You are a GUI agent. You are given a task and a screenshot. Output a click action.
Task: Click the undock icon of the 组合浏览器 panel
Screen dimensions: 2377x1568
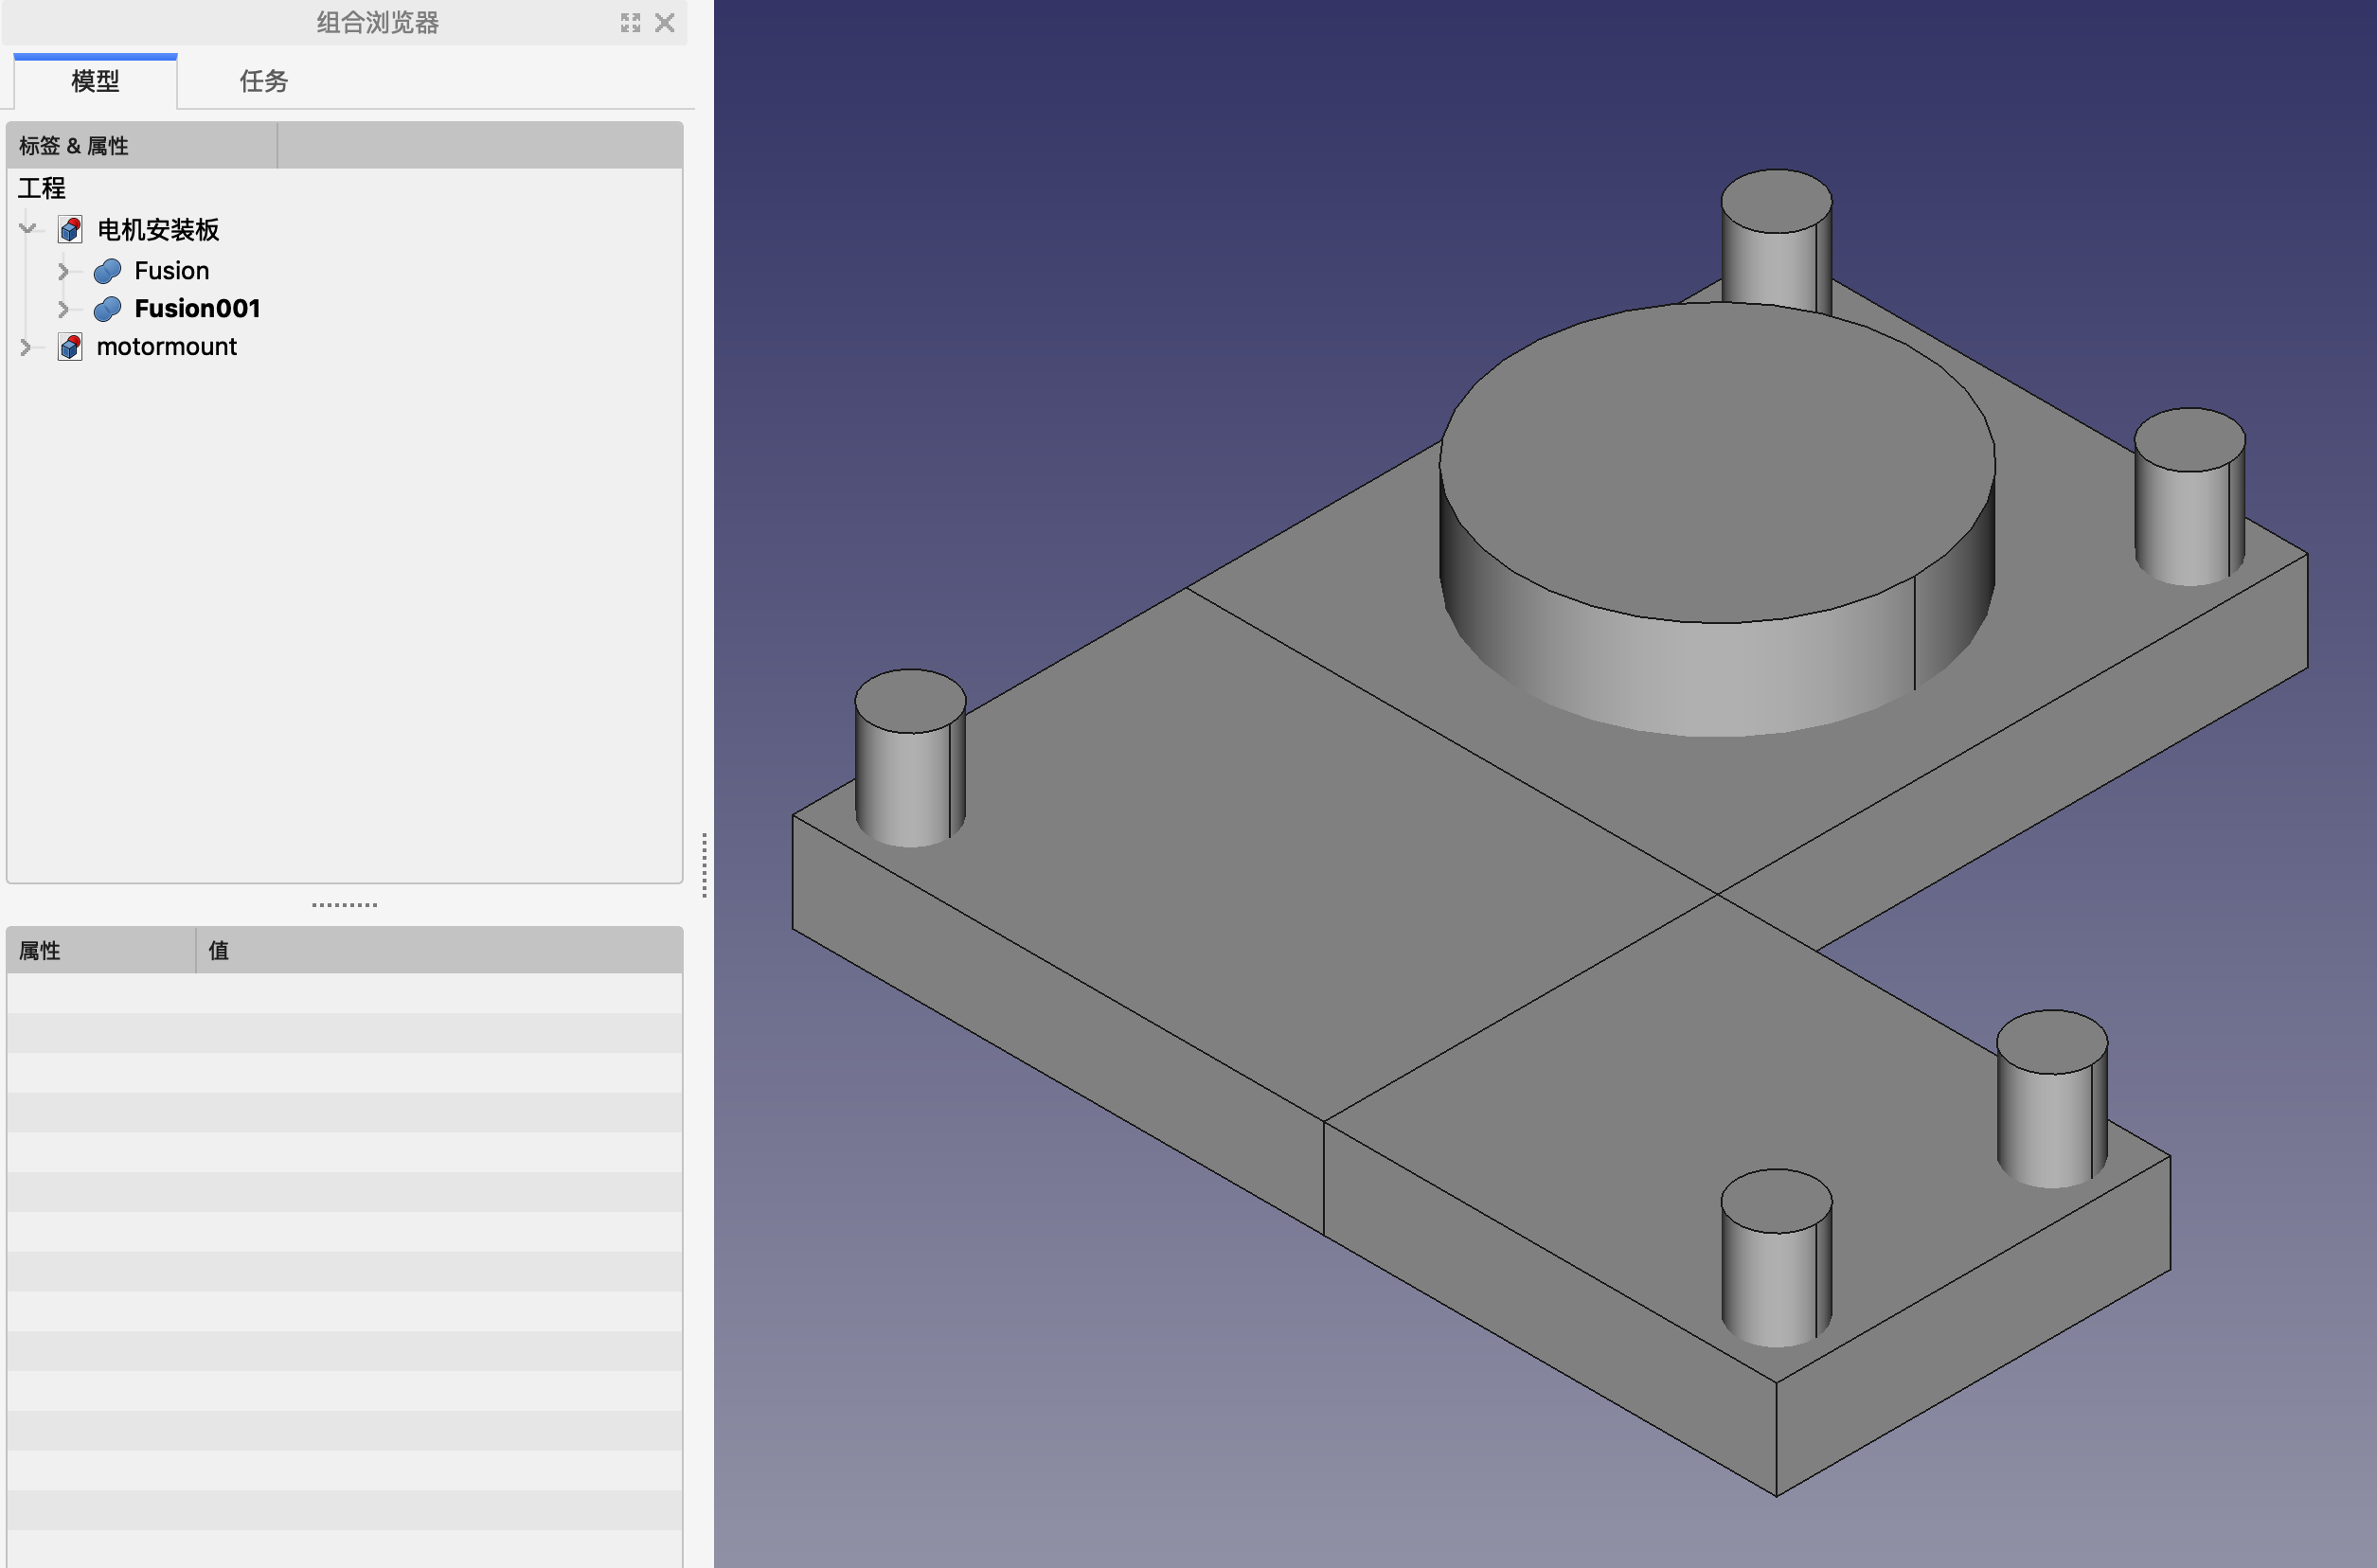point(630,23)
